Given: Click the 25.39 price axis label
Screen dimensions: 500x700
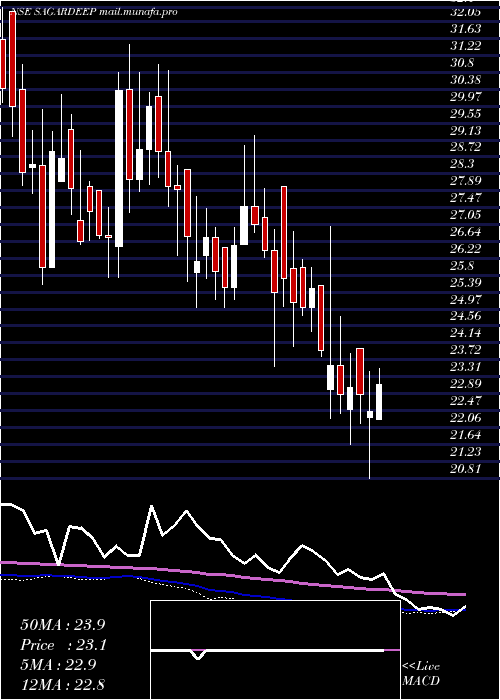Looking at the screenshot, I should click(466, 283).
